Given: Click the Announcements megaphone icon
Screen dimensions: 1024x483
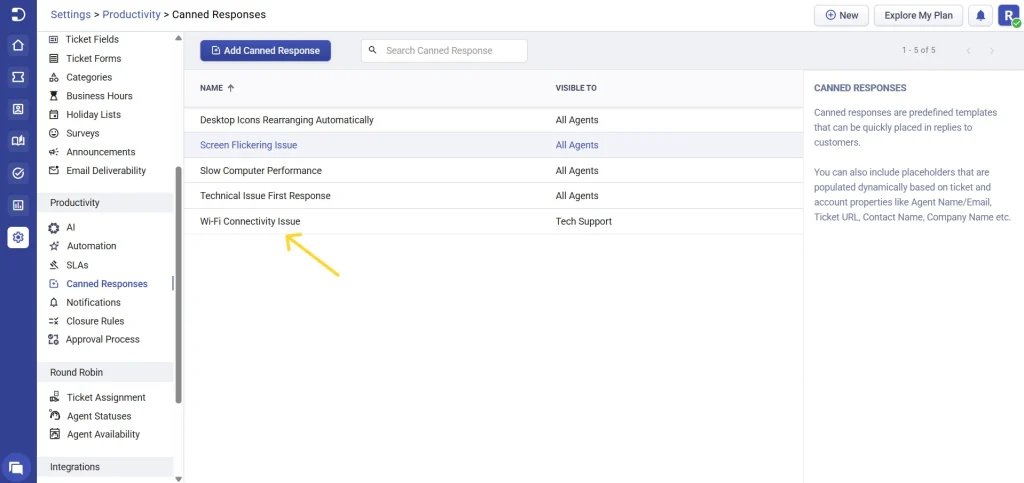Looking at the screenshot, I should [x=54, y=152].
